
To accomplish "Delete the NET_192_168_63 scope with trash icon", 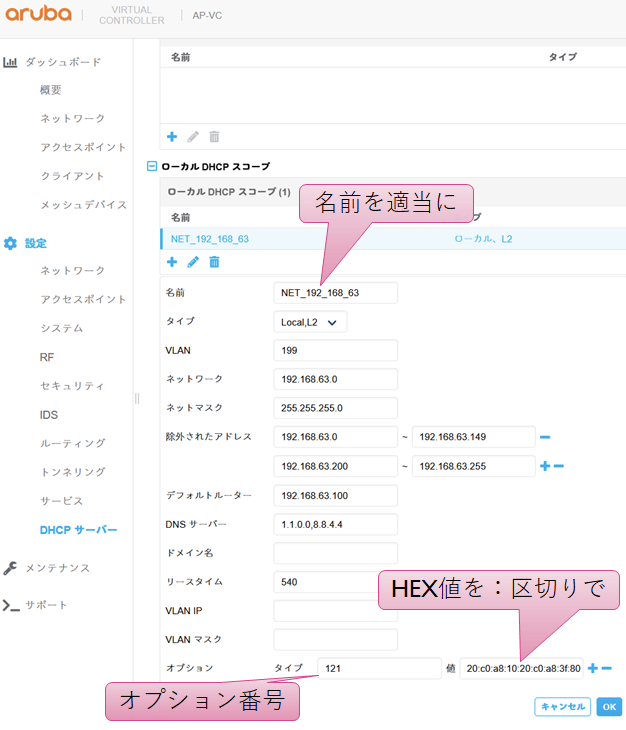I will coord(214,262).
